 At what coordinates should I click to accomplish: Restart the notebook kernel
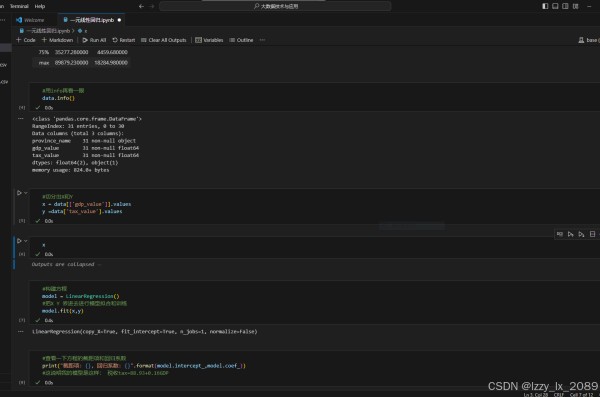click(124, 40)
